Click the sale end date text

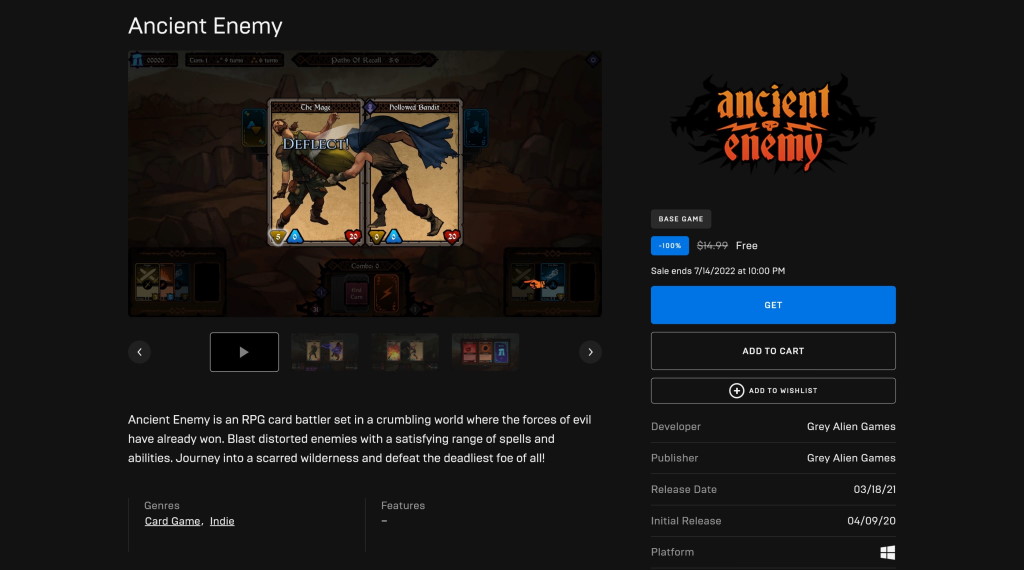718,271
